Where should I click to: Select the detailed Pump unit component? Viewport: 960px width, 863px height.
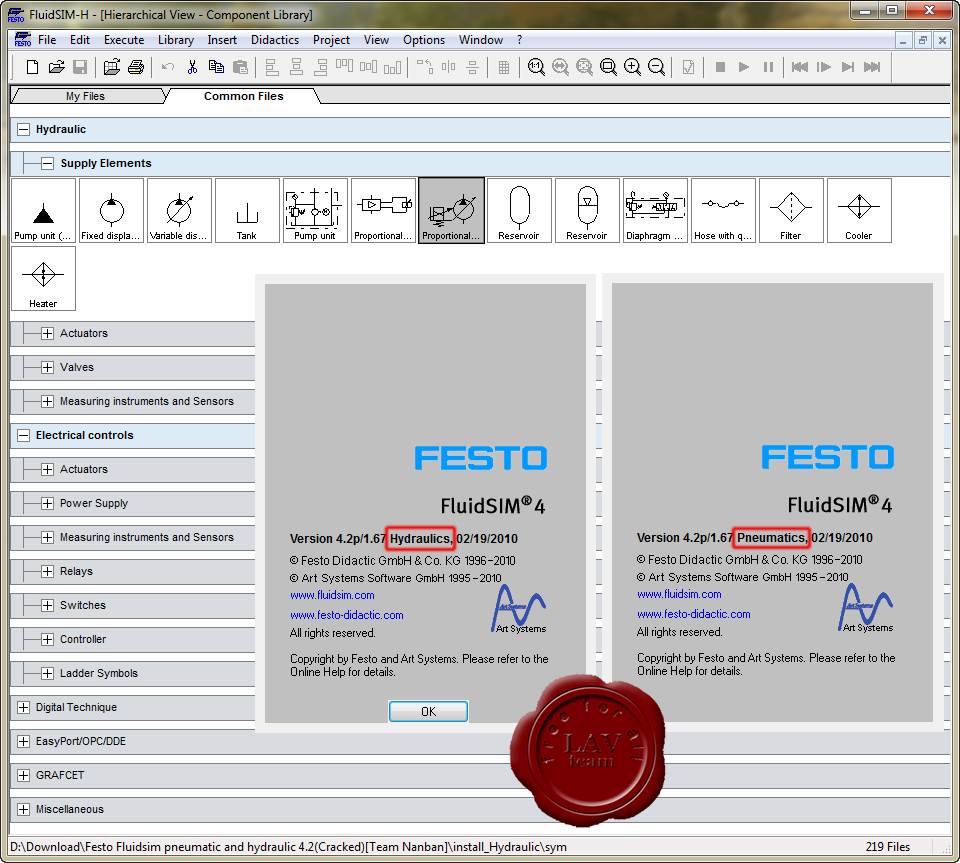[315, 211]
